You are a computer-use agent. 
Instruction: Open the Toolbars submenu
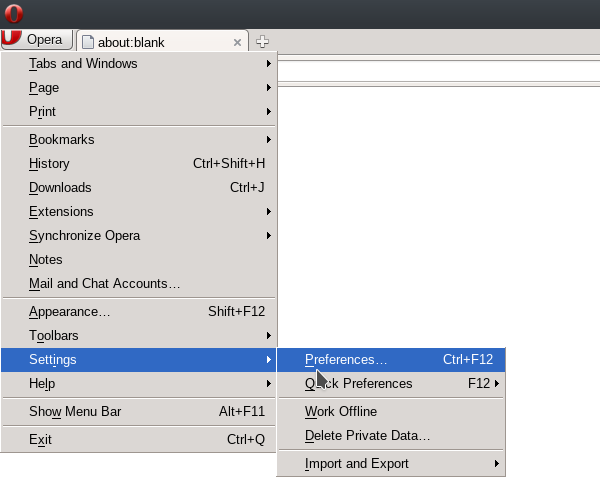(139, 336)
